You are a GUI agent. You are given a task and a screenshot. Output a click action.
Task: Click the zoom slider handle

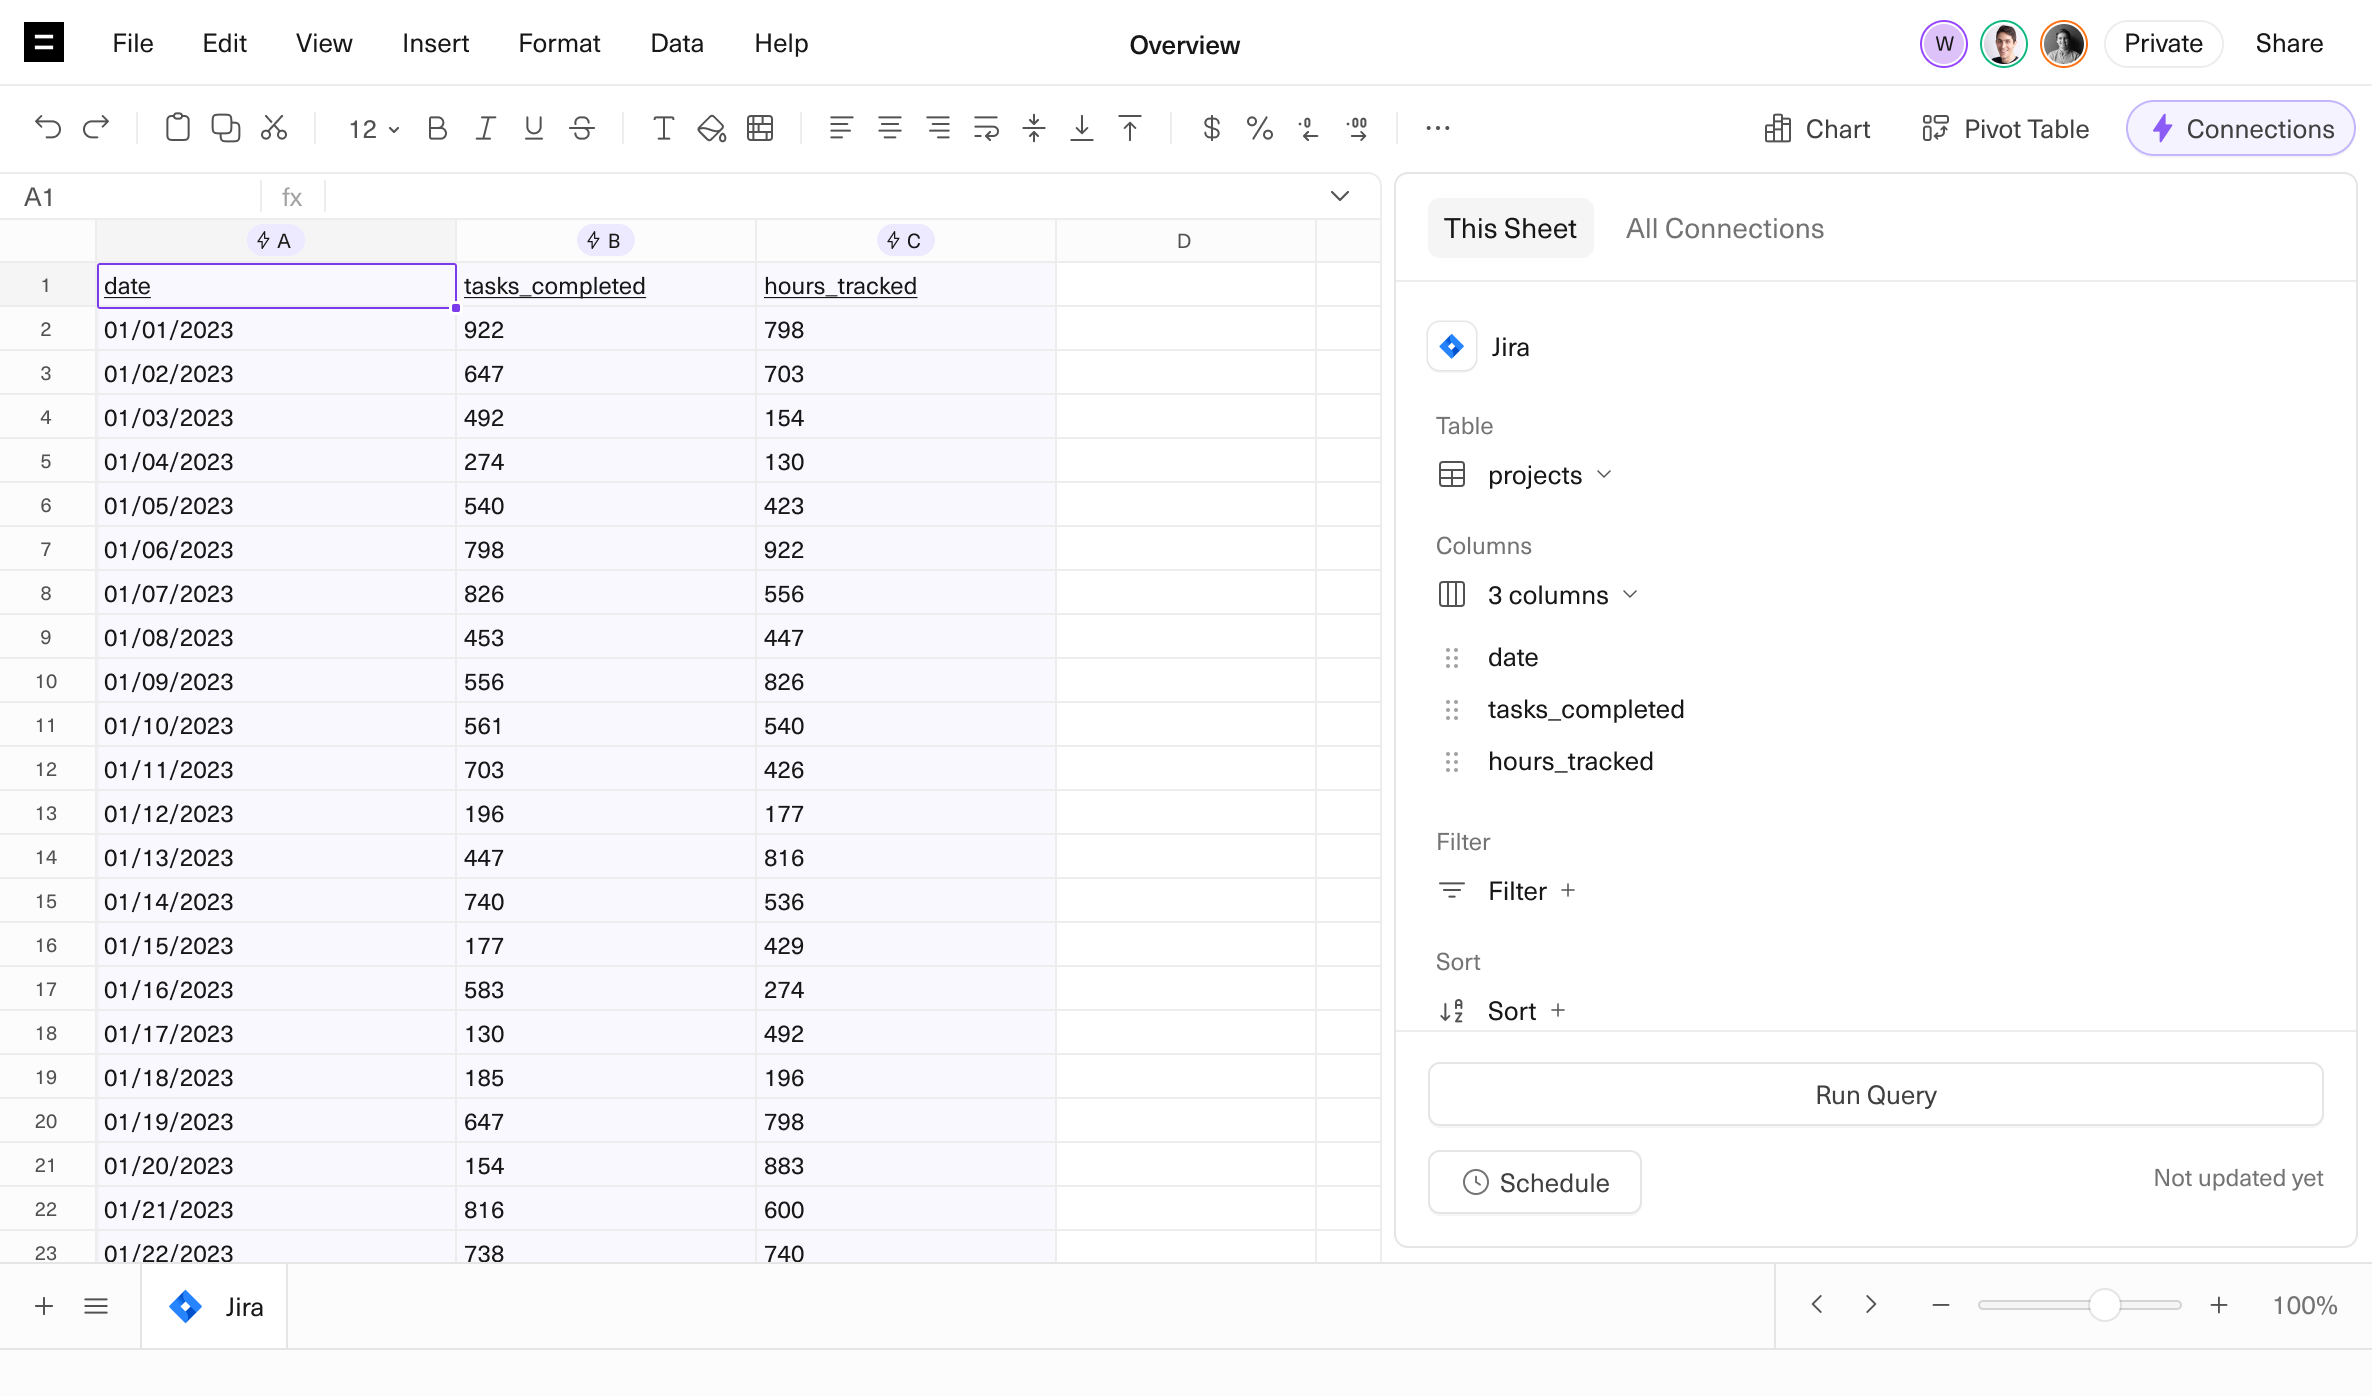click(x=2105, y=1305)
